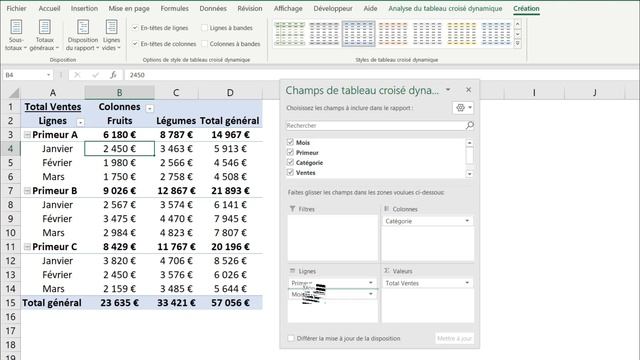Enable Différer la mise à jour checkbox
The width and height of the screenshot is (640, 360).
tap(291, 338)
